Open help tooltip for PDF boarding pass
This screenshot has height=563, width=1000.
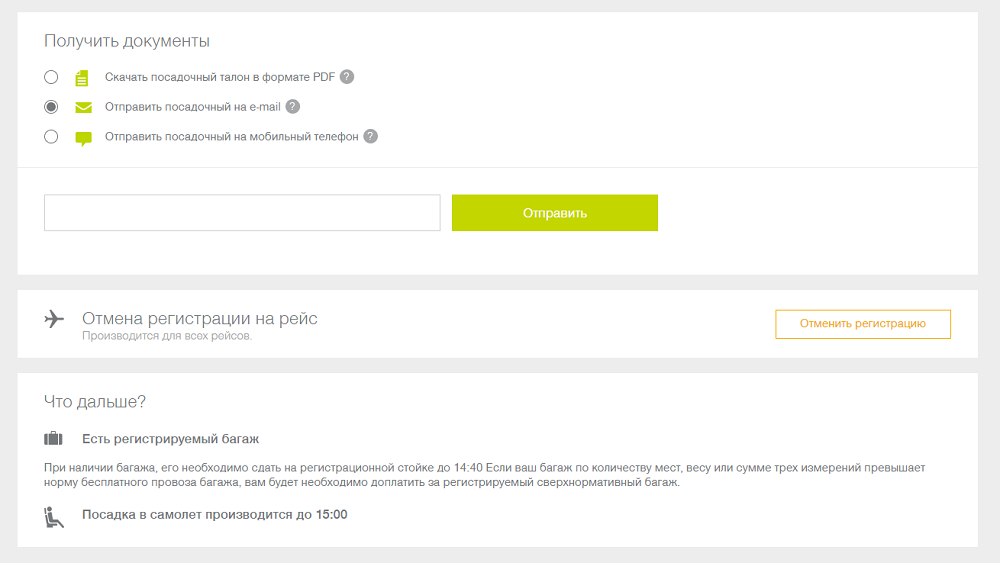tap(347, 77)
